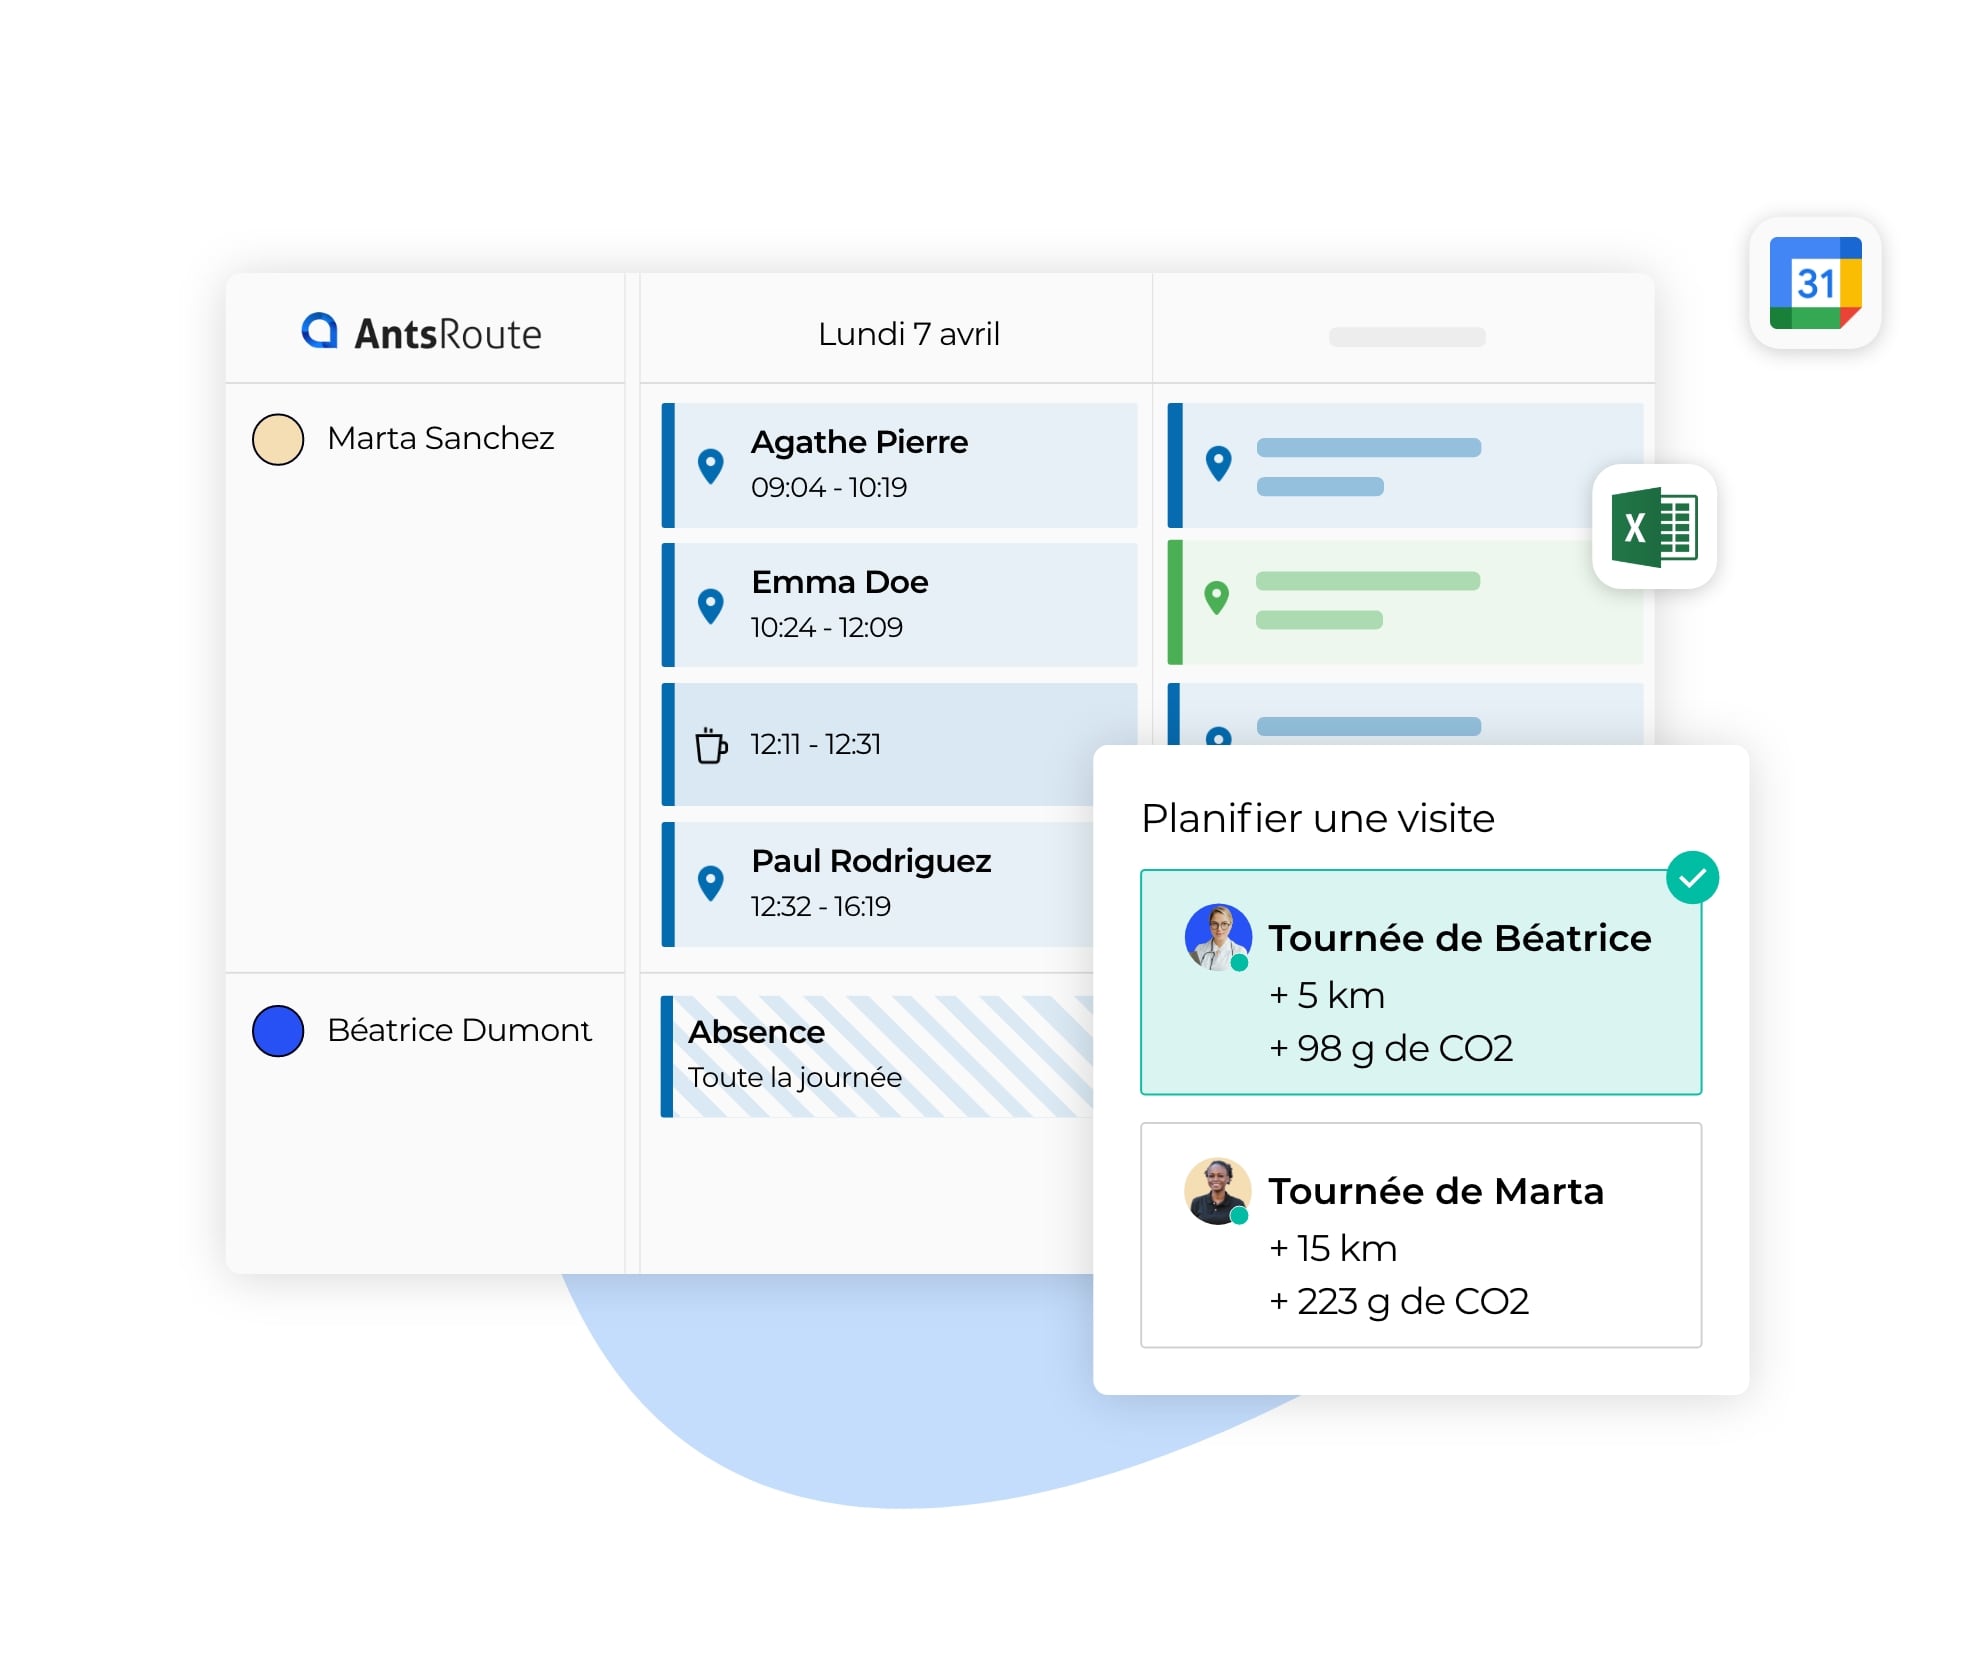
Task: Click the Marta Sanchez name row
Action: click(x=440, y=439)
